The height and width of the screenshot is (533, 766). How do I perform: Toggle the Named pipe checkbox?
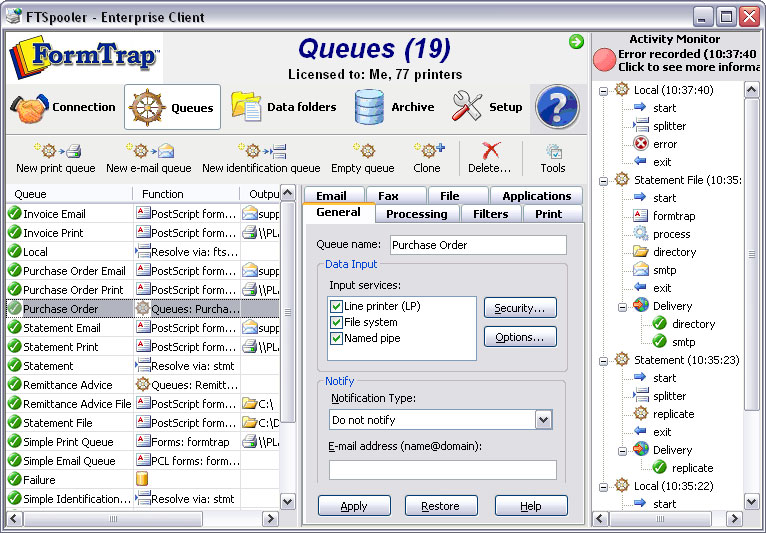(x=337, y=338)
